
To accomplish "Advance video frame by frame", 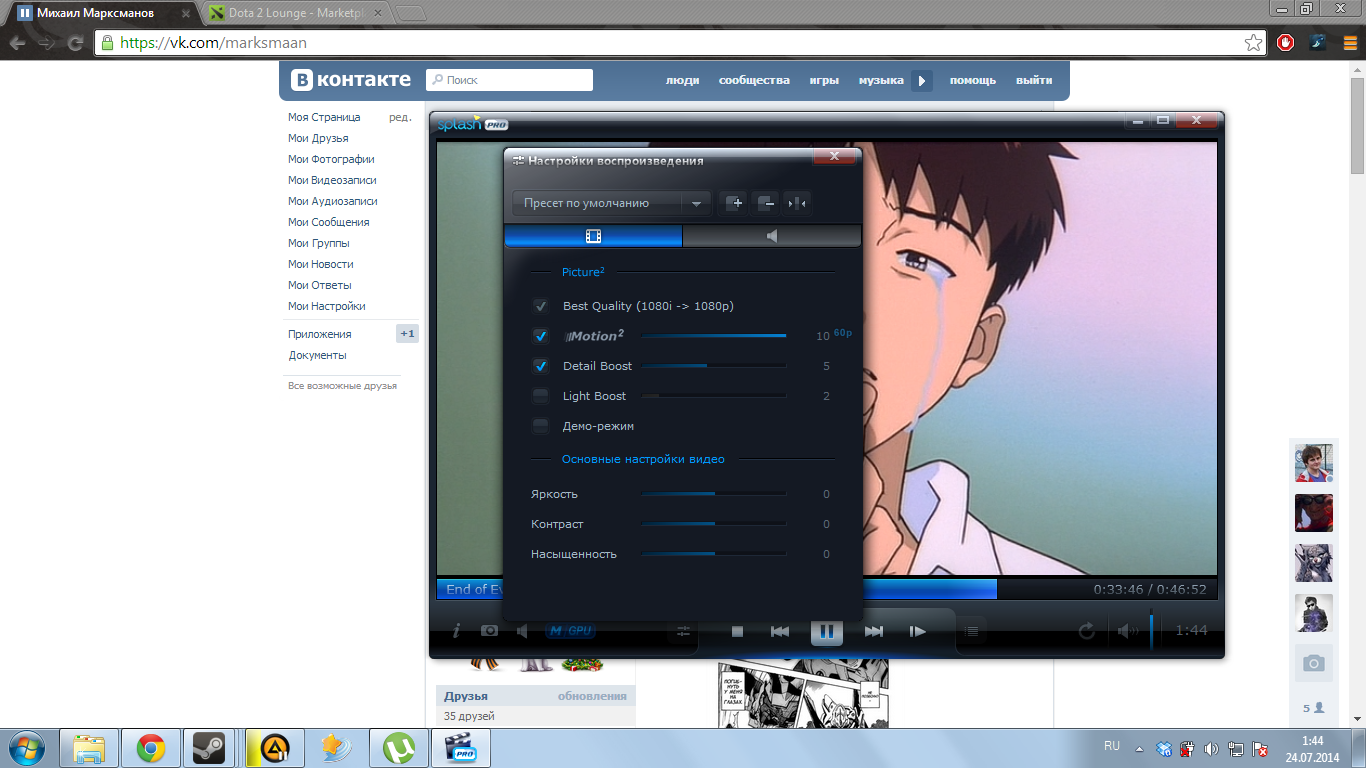I will [x=917, y=631].
